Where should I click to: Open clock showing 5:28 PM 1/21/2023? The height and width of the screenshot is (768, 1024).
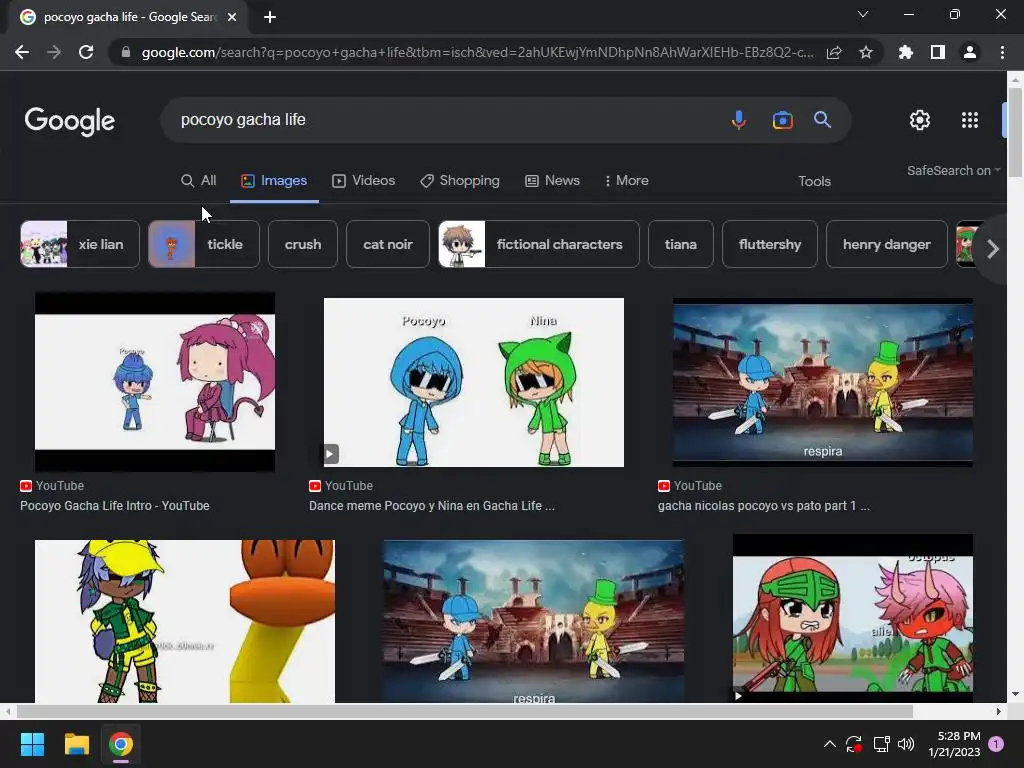(x=954, y=744)
